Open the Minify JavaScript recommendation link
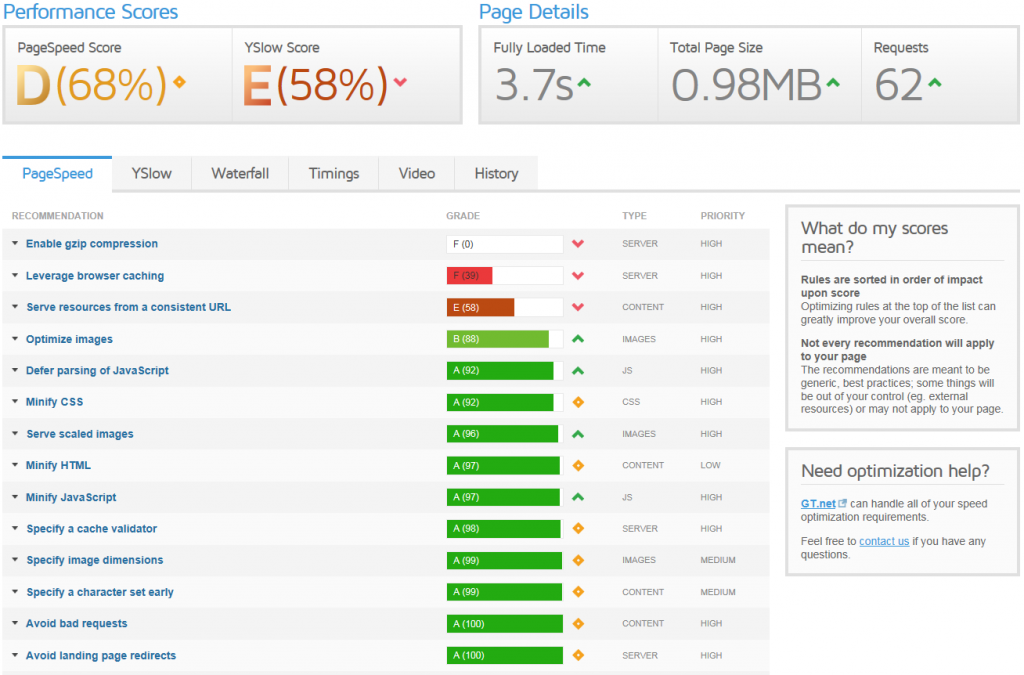Image resolution: width=1024 pixels, height=675 pixels. pos(71,497)
